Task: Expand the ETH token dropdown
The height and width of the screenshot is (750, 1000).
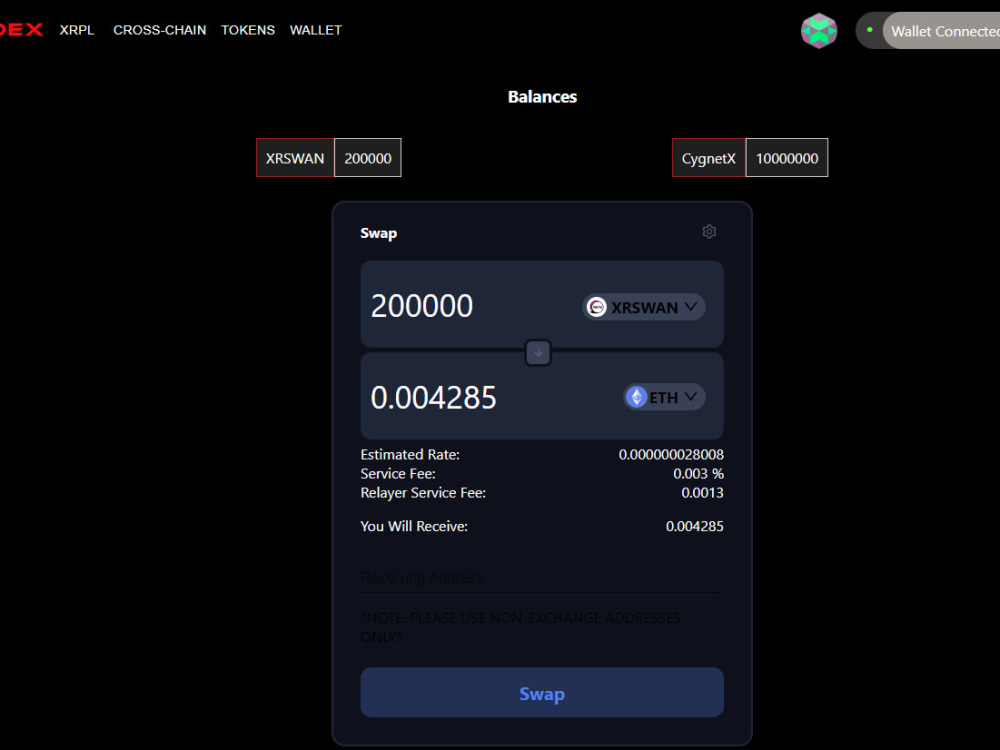Action: point(664,397)
